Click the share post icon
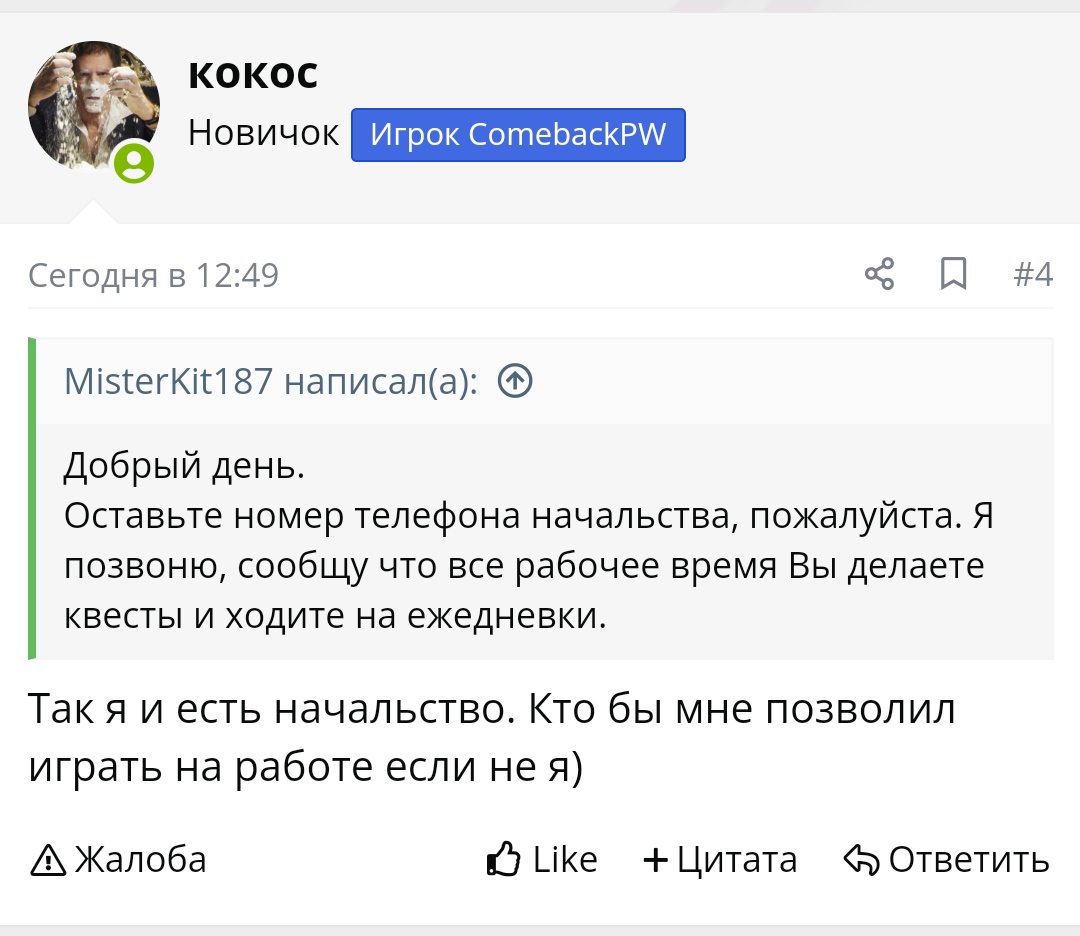The width and height of the screenshot is (1080, 936). click(879, 274)
